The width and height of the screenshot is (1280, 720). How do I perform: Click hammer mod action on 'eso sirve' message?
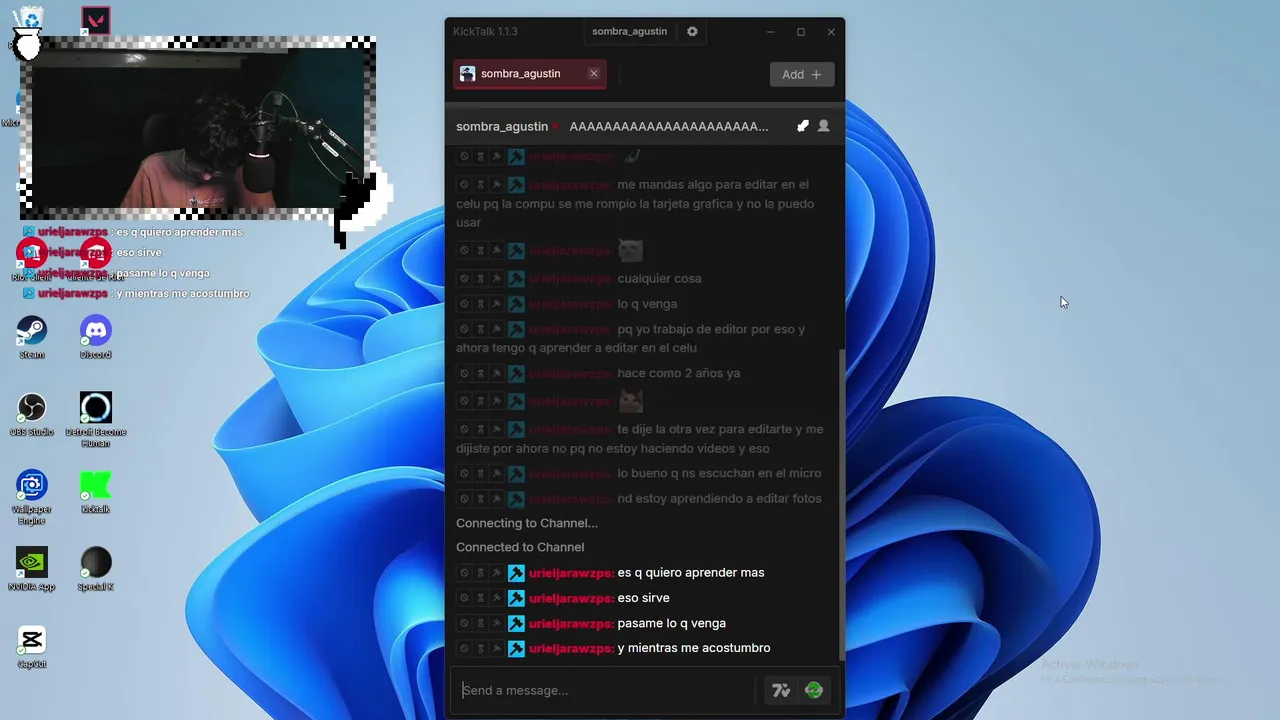click(496, 598)
